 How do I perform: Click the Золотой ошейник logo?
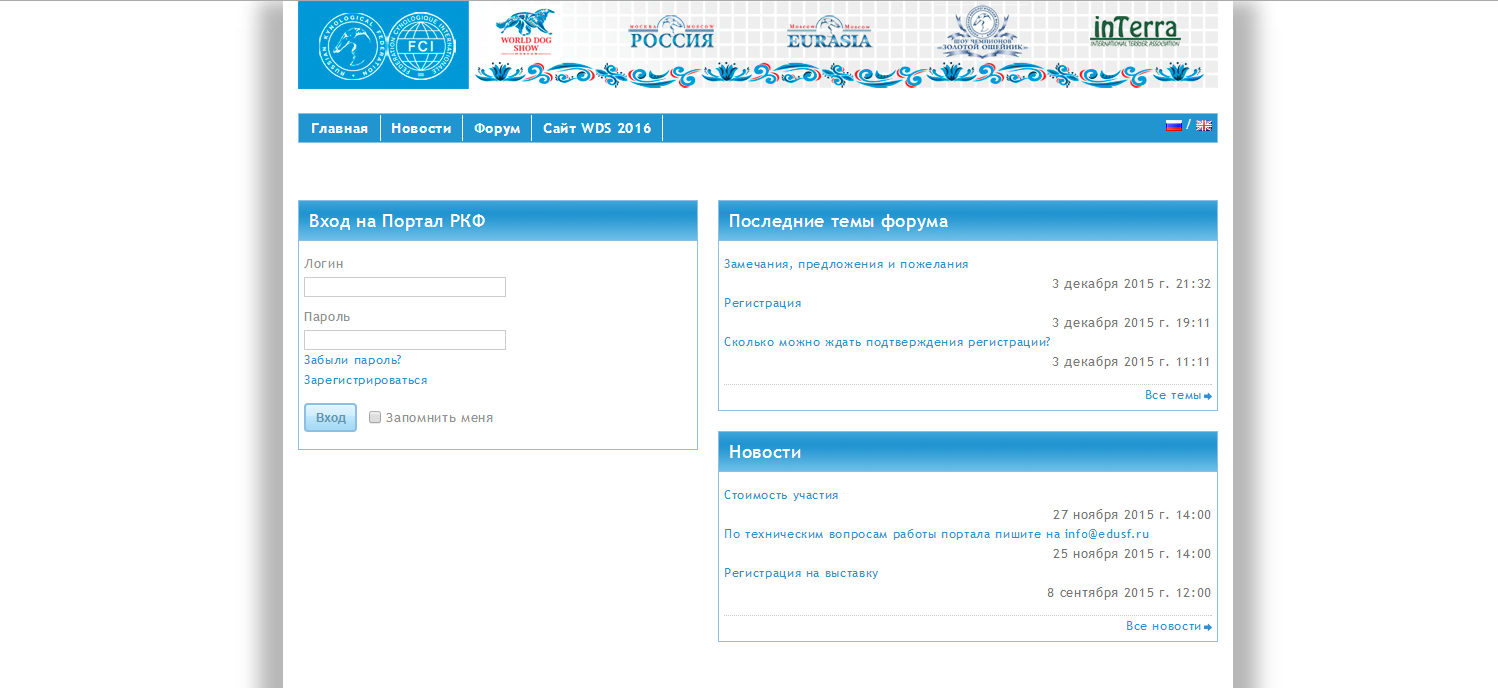pos(982,32)
